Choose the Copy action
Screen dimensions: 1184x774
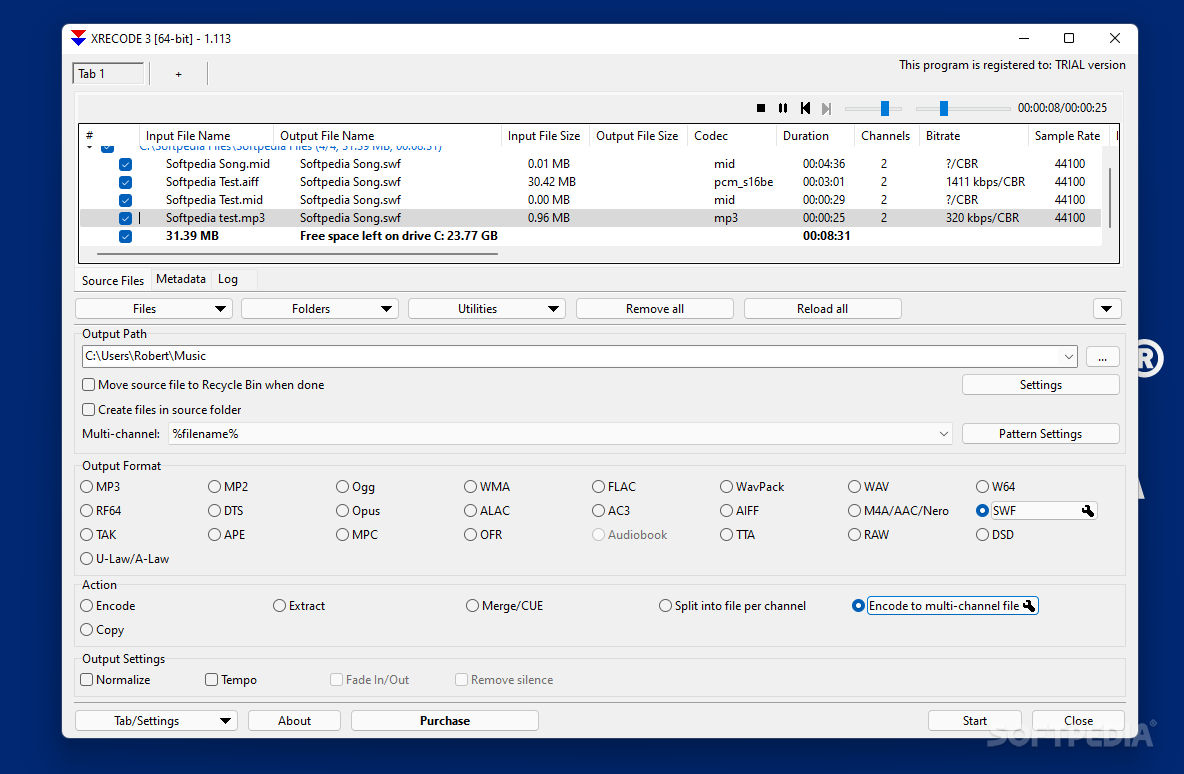click(x=87, y=630)
